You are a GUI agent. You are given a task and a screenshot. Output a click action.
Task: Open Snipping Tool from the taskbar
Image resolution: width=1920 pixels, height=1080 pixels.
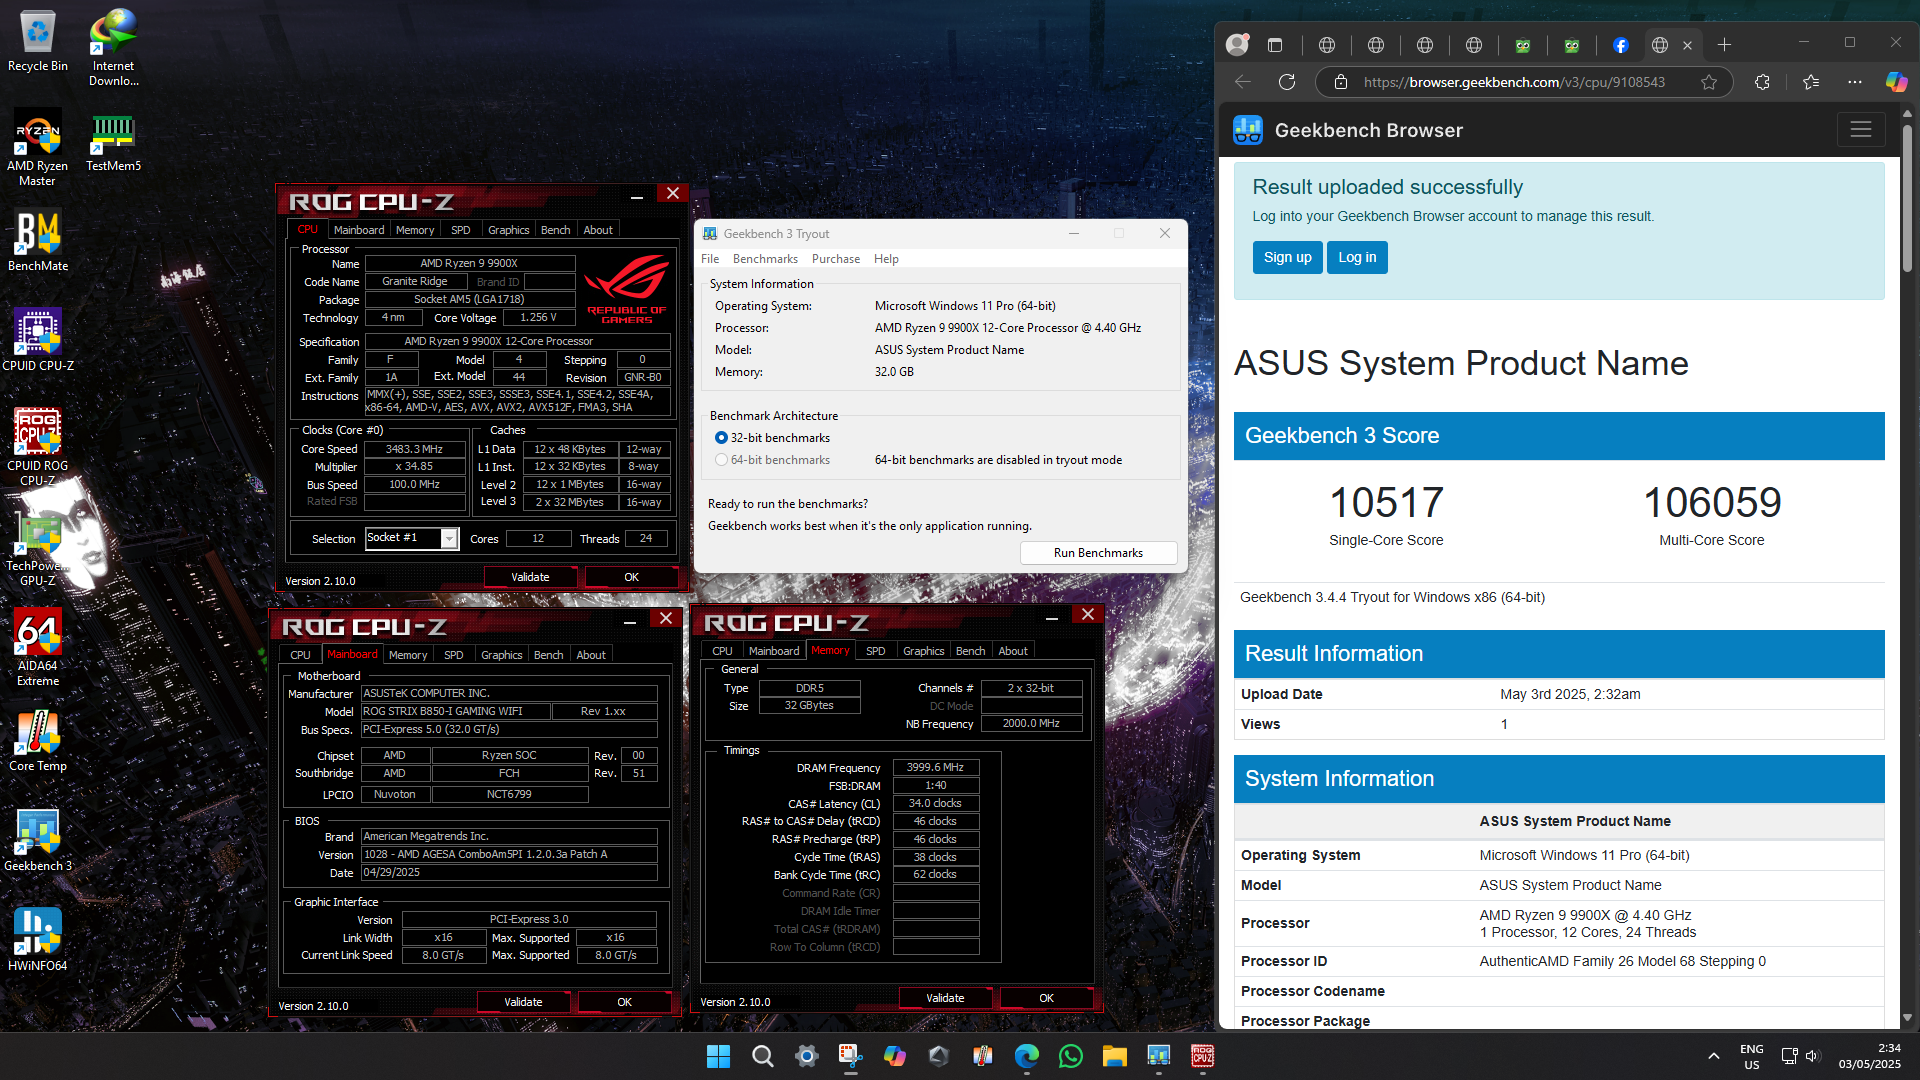(x=851, y=1056)
